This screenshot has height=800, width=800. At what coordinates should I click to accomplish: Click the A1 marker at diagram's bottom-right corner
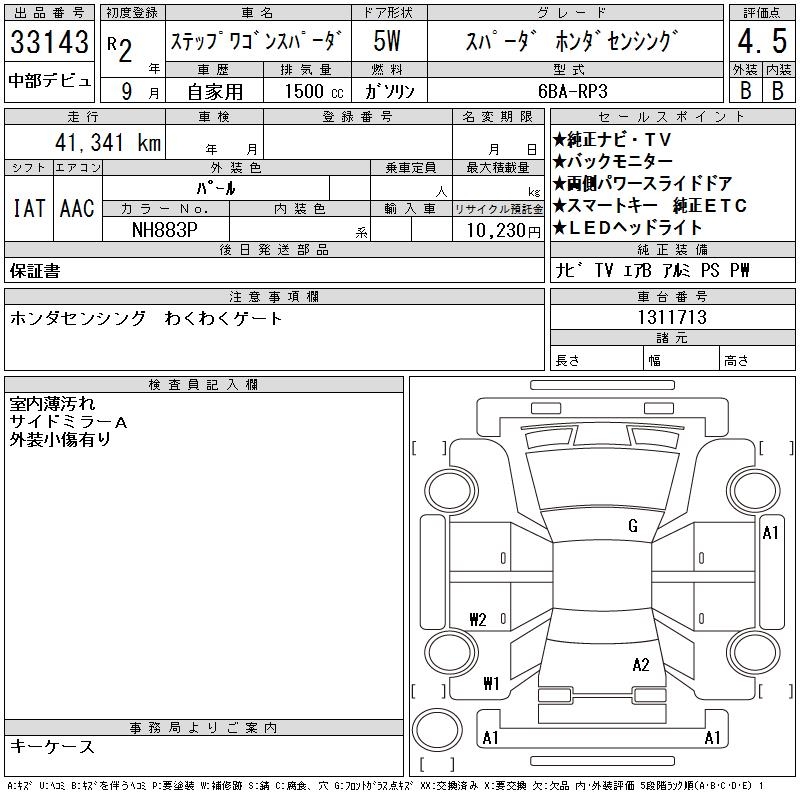[x=713, y=738]
